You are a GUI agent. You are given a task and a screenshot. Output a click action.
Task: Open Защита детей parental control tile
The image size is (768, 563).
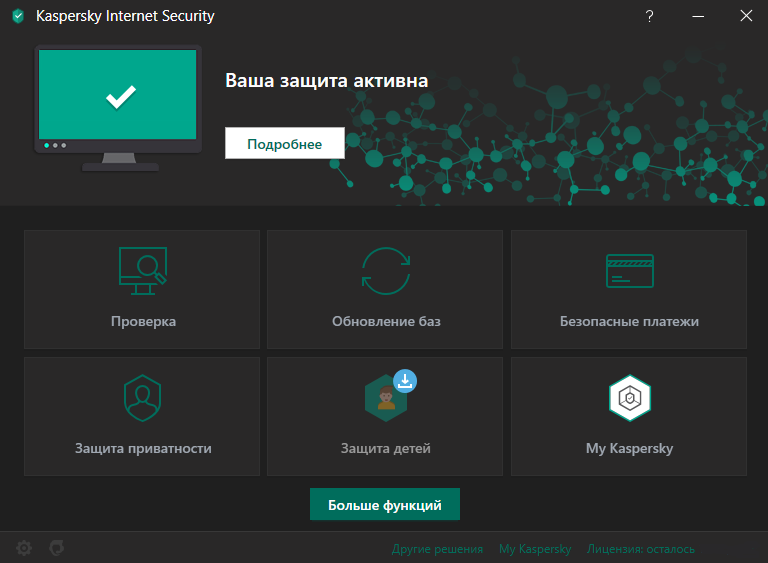tap(385, 416)
